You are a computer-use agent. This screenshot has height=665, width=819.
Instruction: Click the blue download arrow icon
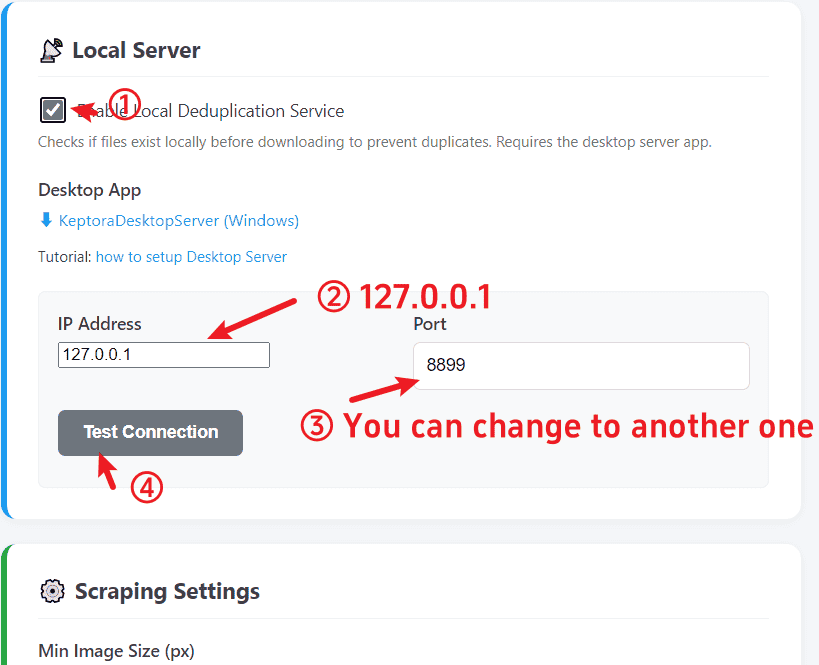click(x=46, y=220)
